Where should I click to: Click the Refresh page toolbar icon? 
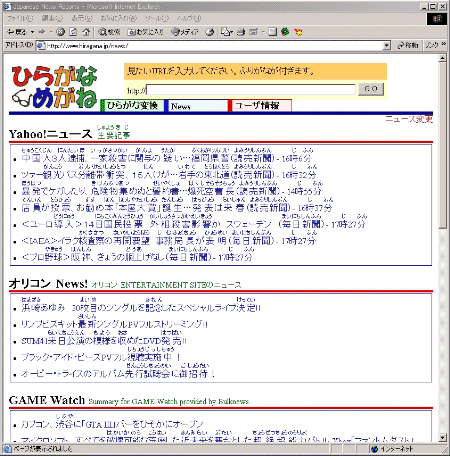point(73,32)
